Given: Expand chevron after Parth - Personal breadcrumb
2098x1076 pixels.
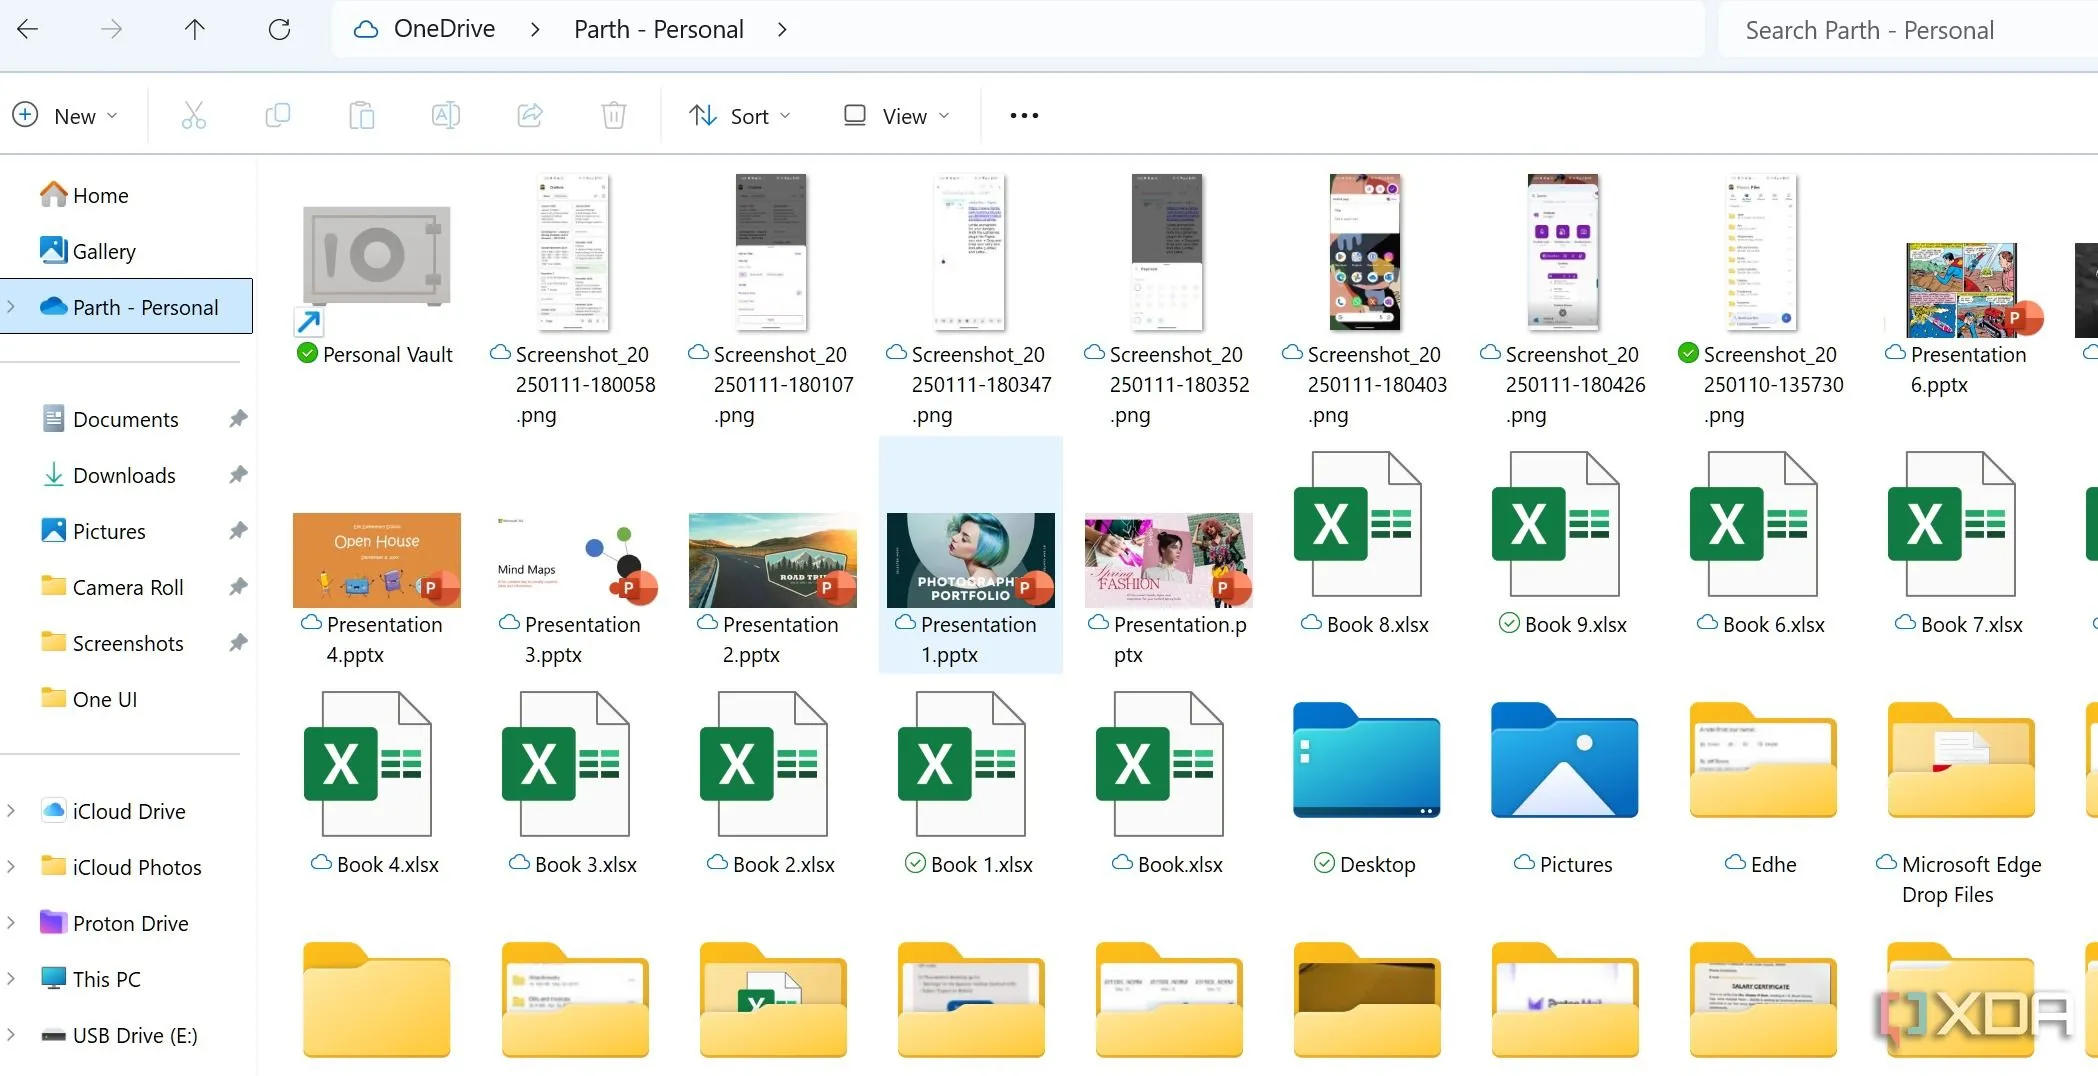Looking at the screenshot, I should pos(782,30).
